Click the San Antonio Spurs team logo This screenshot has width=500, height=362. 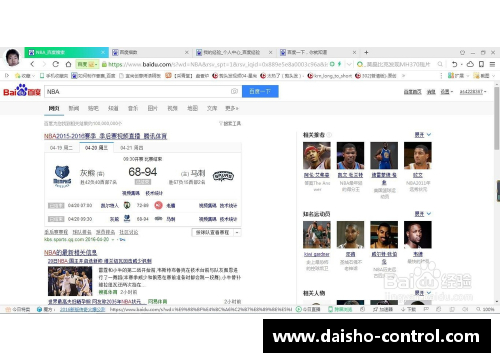pos(223,176)
